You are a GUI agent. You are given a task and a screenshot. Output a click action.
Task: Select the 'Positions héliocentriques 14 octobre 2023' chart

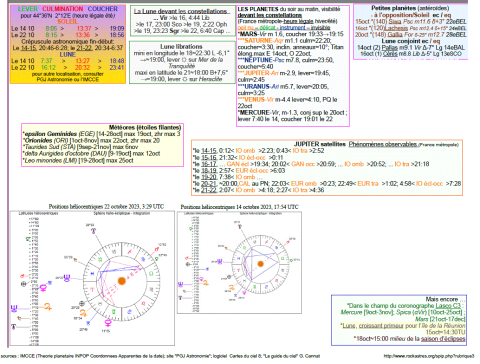coord(239,262)
